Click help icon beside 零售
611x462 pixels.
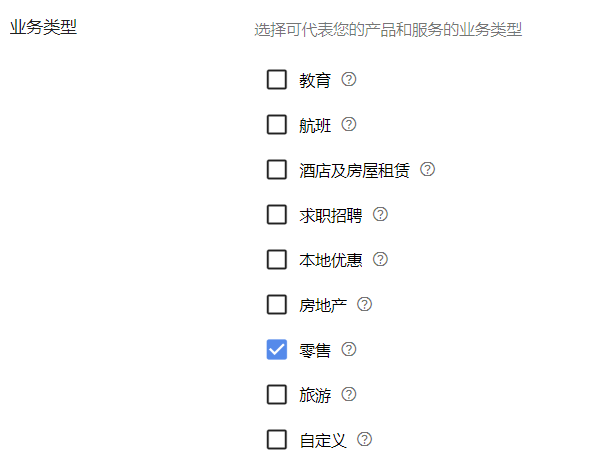tap(349, 349)
